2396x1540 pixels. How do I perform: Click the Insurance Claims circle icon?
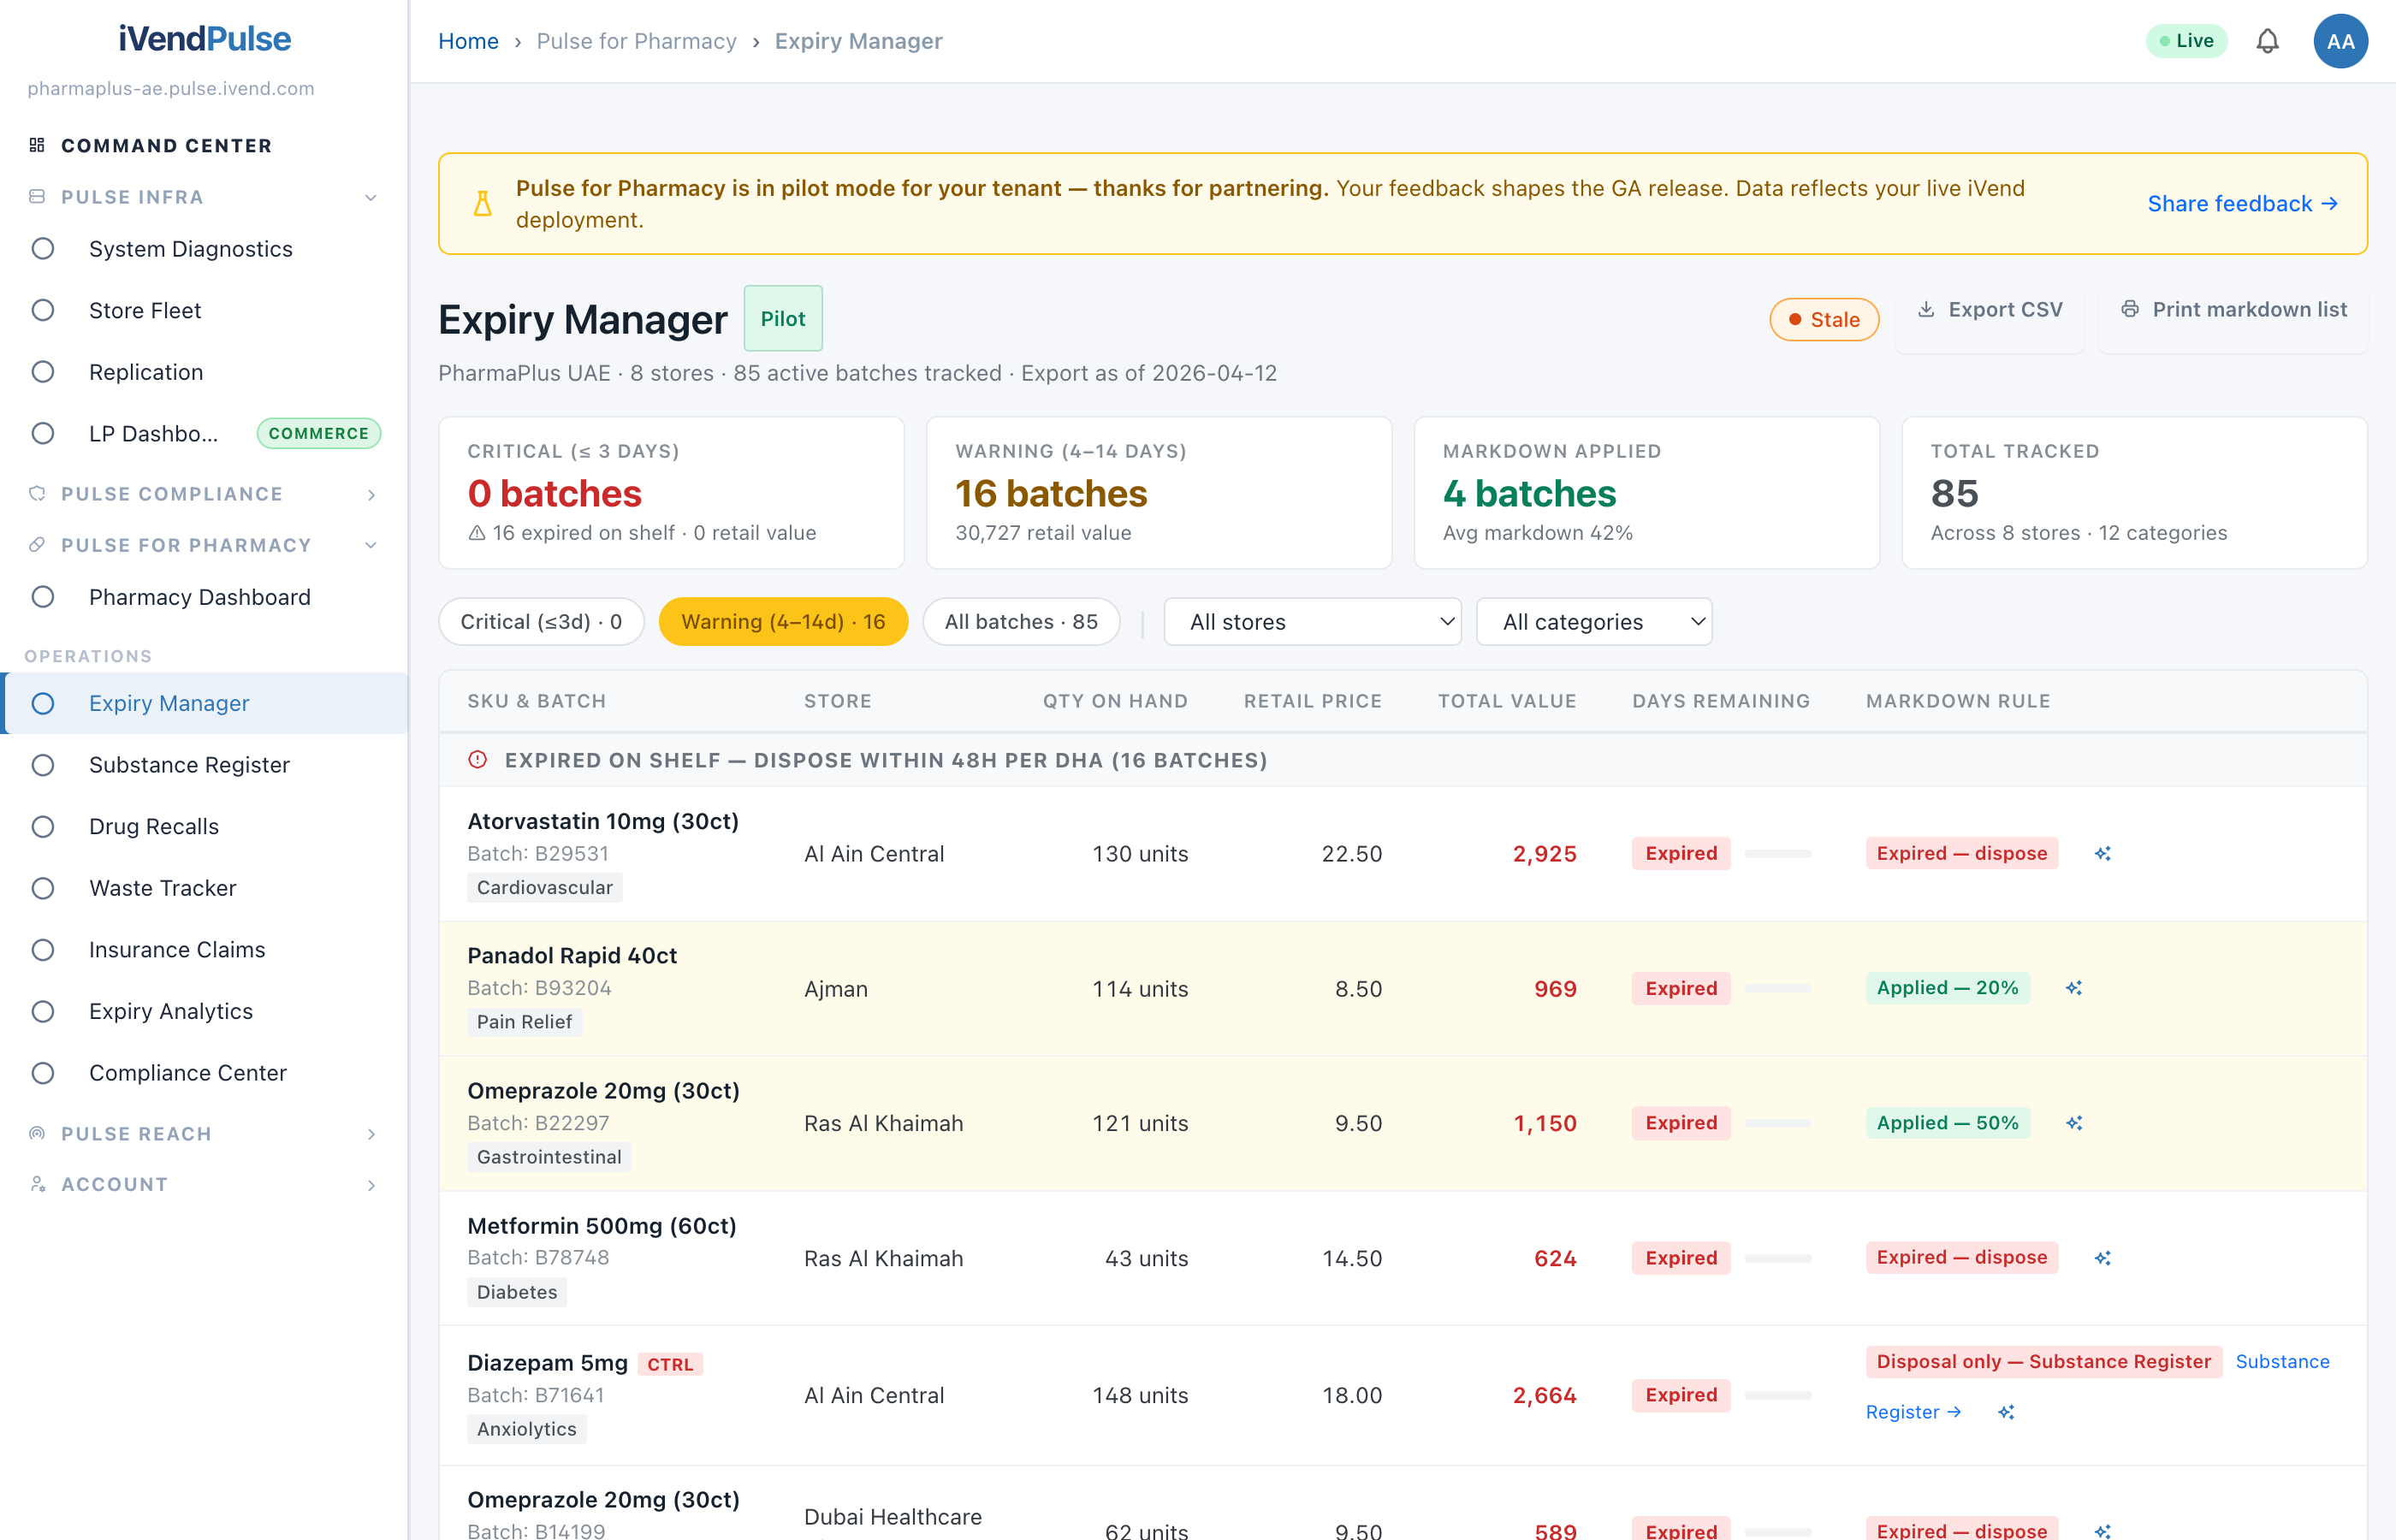click(x=43, y=949)
